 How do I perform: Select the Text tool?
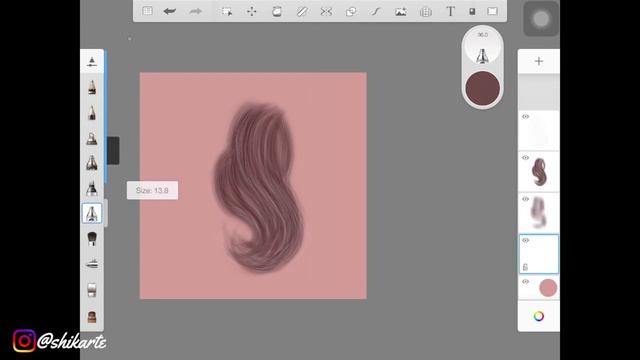click(450, 11)
